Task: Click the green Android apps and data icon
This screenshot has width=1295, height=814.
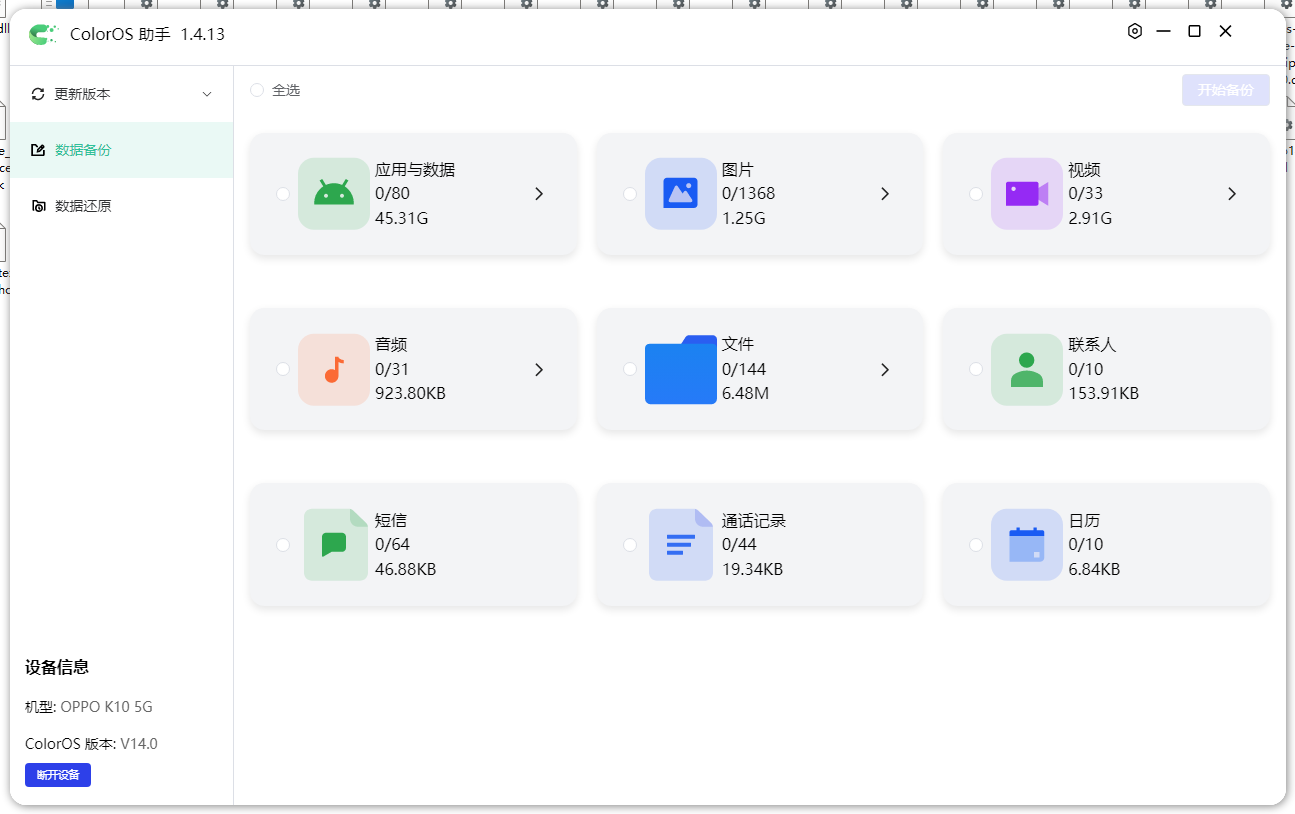Action: click(x=333, y=194)
